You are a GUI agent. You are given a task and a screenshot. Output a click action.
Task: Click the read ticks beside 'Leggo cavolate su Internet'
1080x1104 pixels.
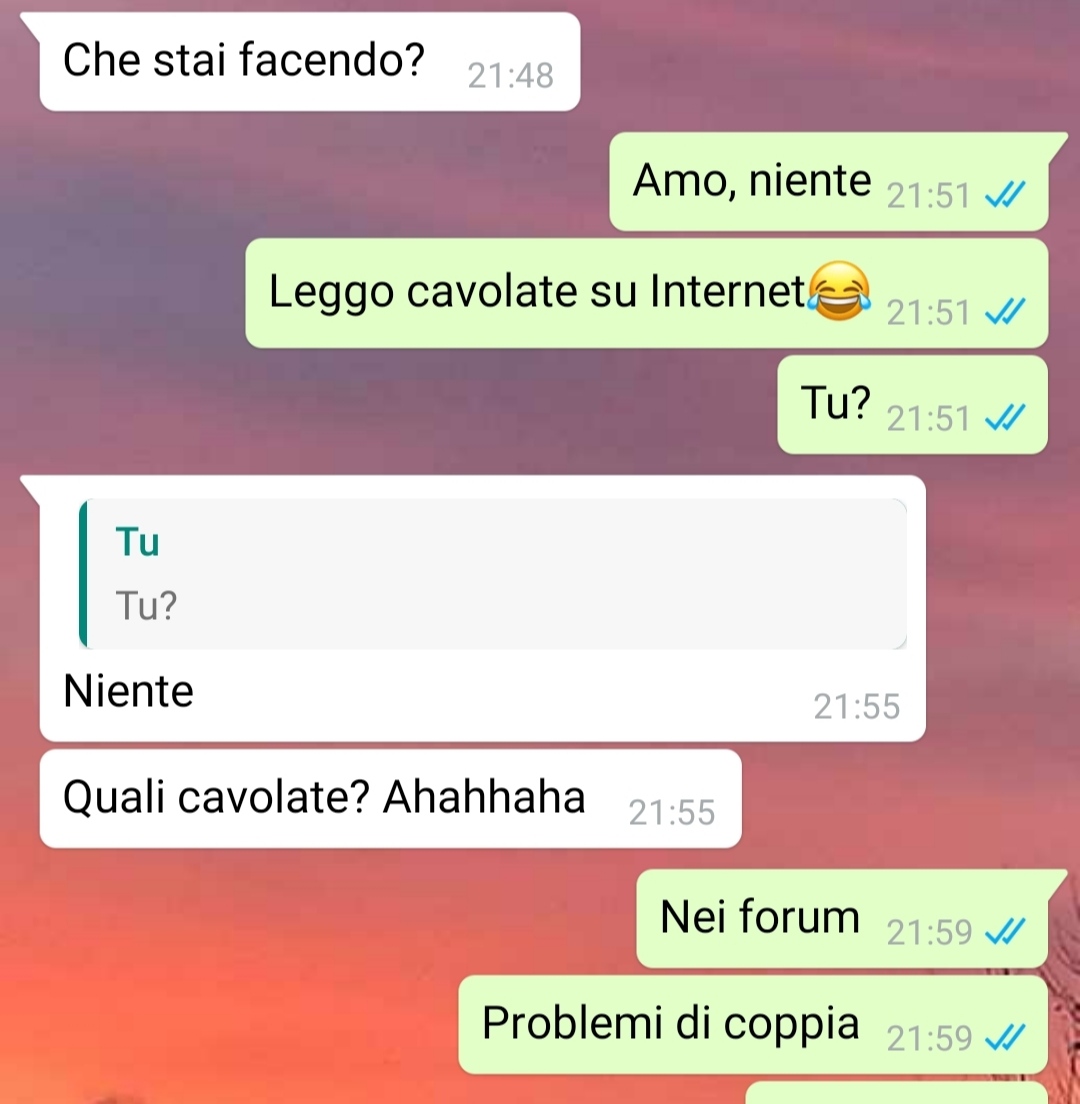point(1005,312)
